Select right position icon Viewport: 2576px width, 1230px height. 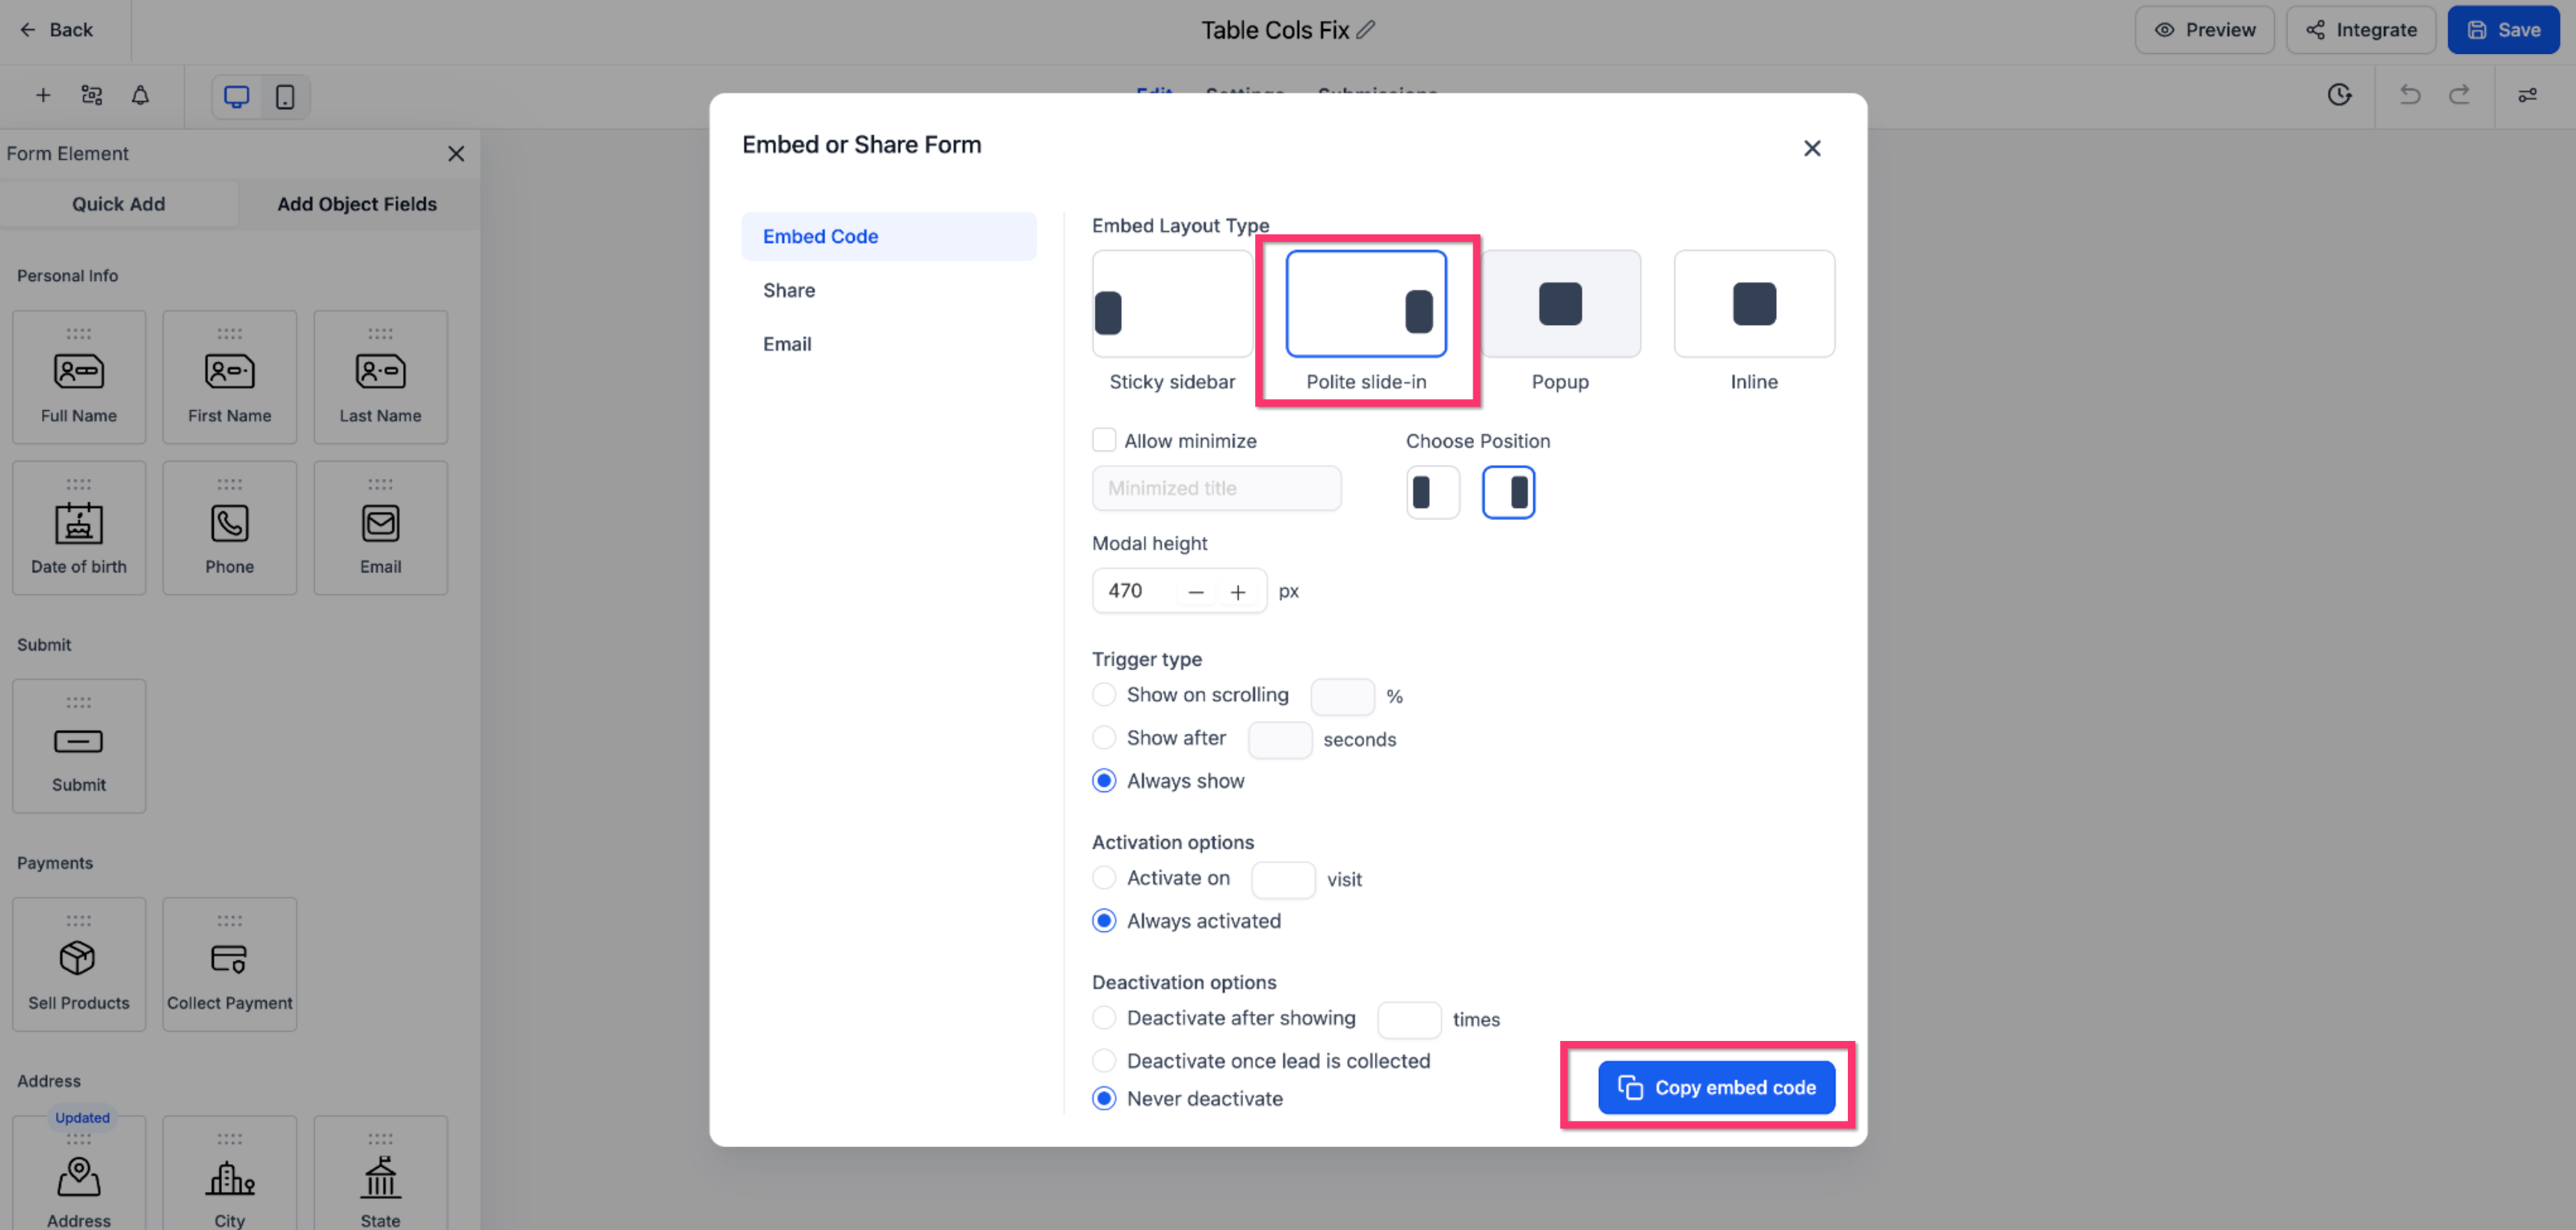1508,492
